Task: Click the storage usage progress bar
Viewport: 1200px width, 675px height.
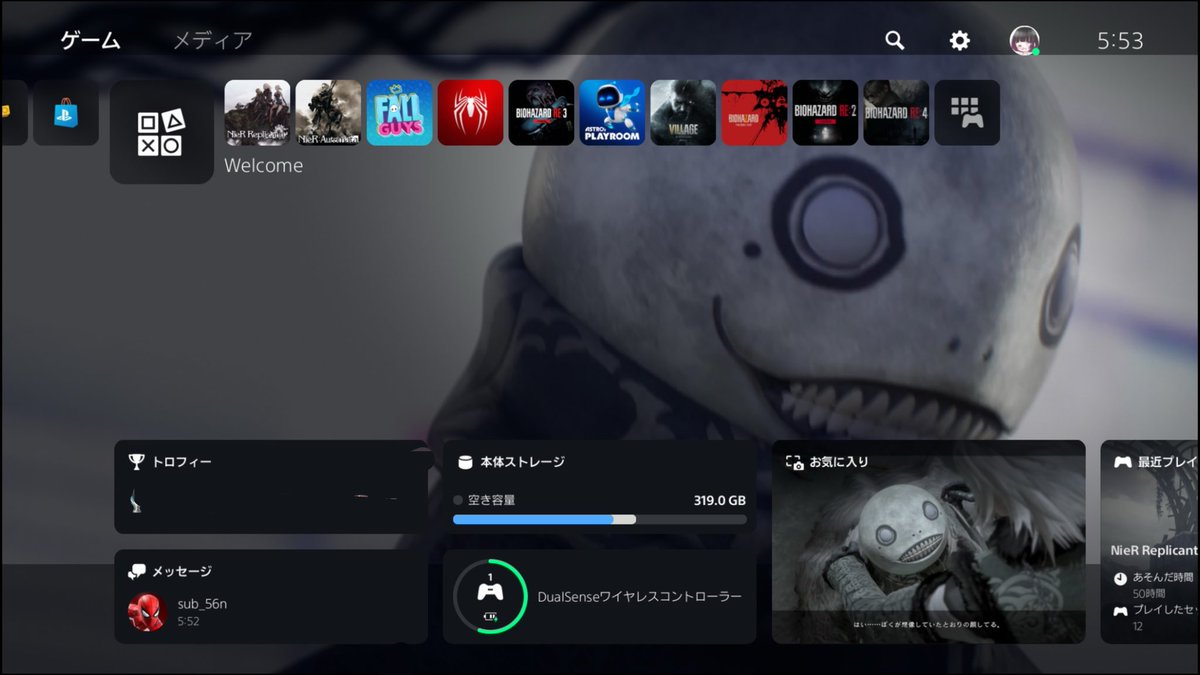Action: (600, 520)
